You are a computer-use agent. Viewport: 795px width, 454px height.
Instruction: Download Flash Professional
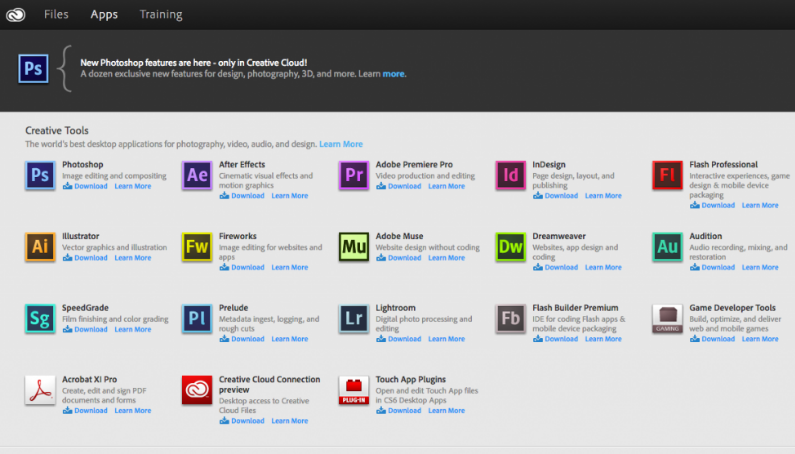[x=712, y=205]
